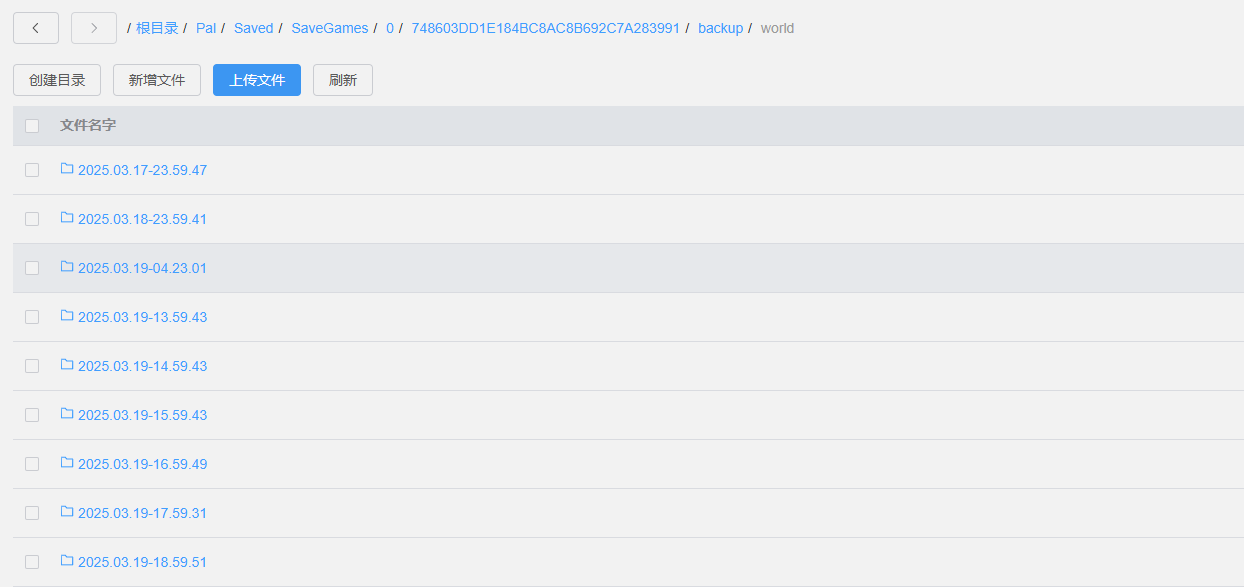1244x587 pixels.
Task: Navigate to Pal in breadcrumb
Action: pos(206,28)
